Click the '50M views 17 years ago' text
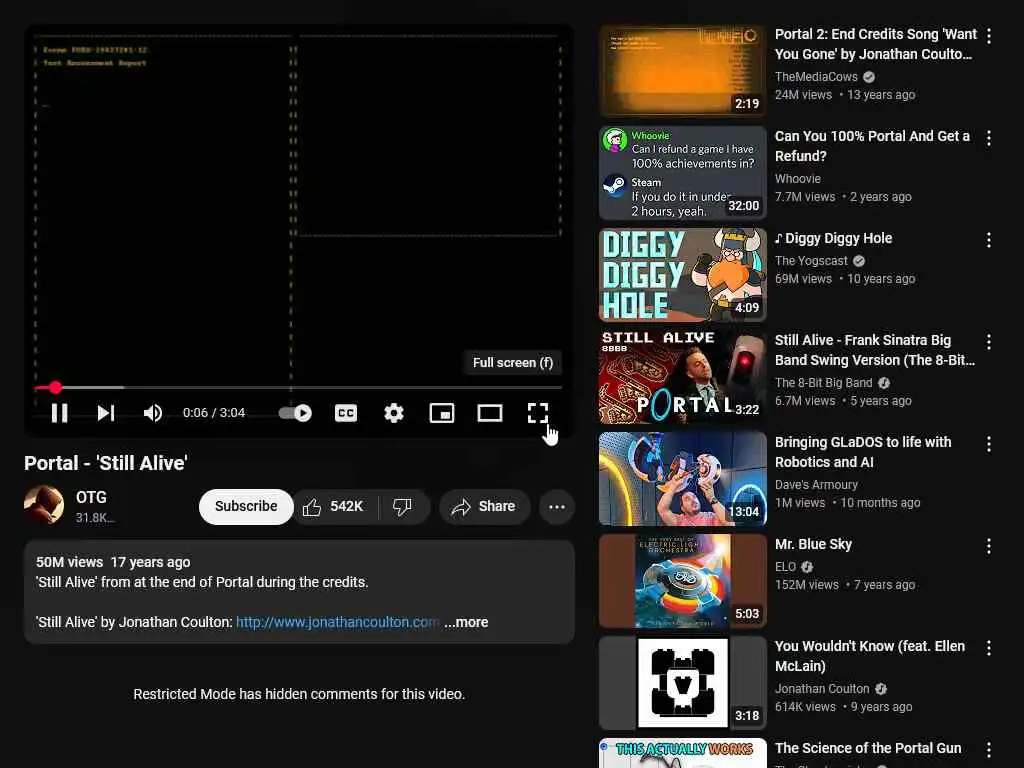Screen dimensions: 1024x768 (113, 562)
